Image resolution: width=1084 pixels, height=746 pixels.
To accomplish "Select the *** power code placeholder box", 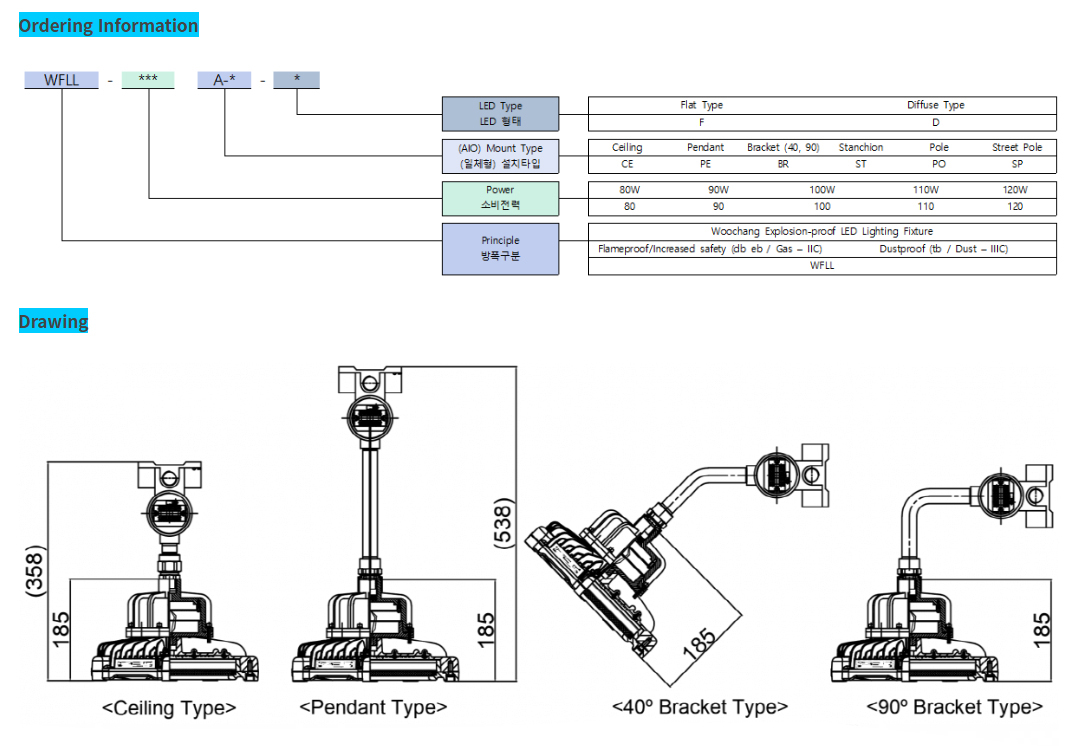I will coord(148,80).
